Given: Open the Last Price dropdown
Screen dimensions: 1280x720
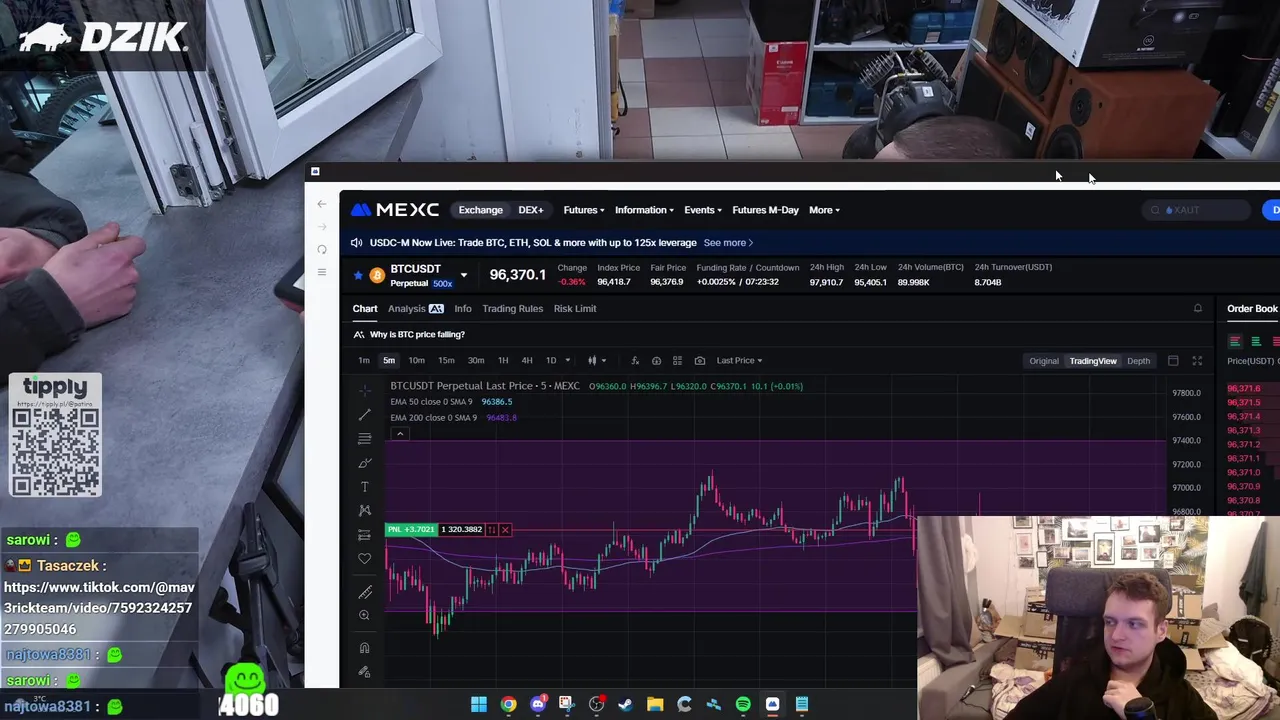Looking at the screenshot, I should tap(739, 360).
